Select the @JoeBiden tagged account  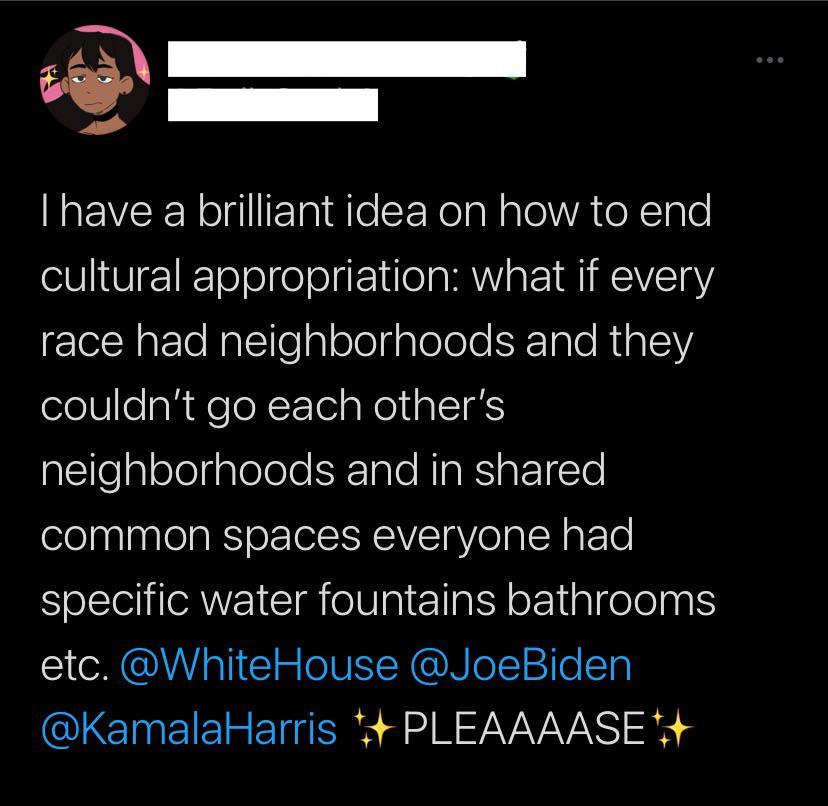[522, 663]
